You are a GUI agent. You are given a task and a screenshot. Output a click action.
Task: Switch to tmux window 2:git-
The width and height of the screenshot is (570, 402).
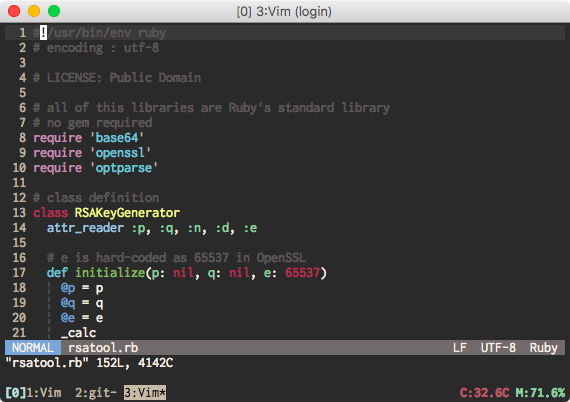coord(96,393)
